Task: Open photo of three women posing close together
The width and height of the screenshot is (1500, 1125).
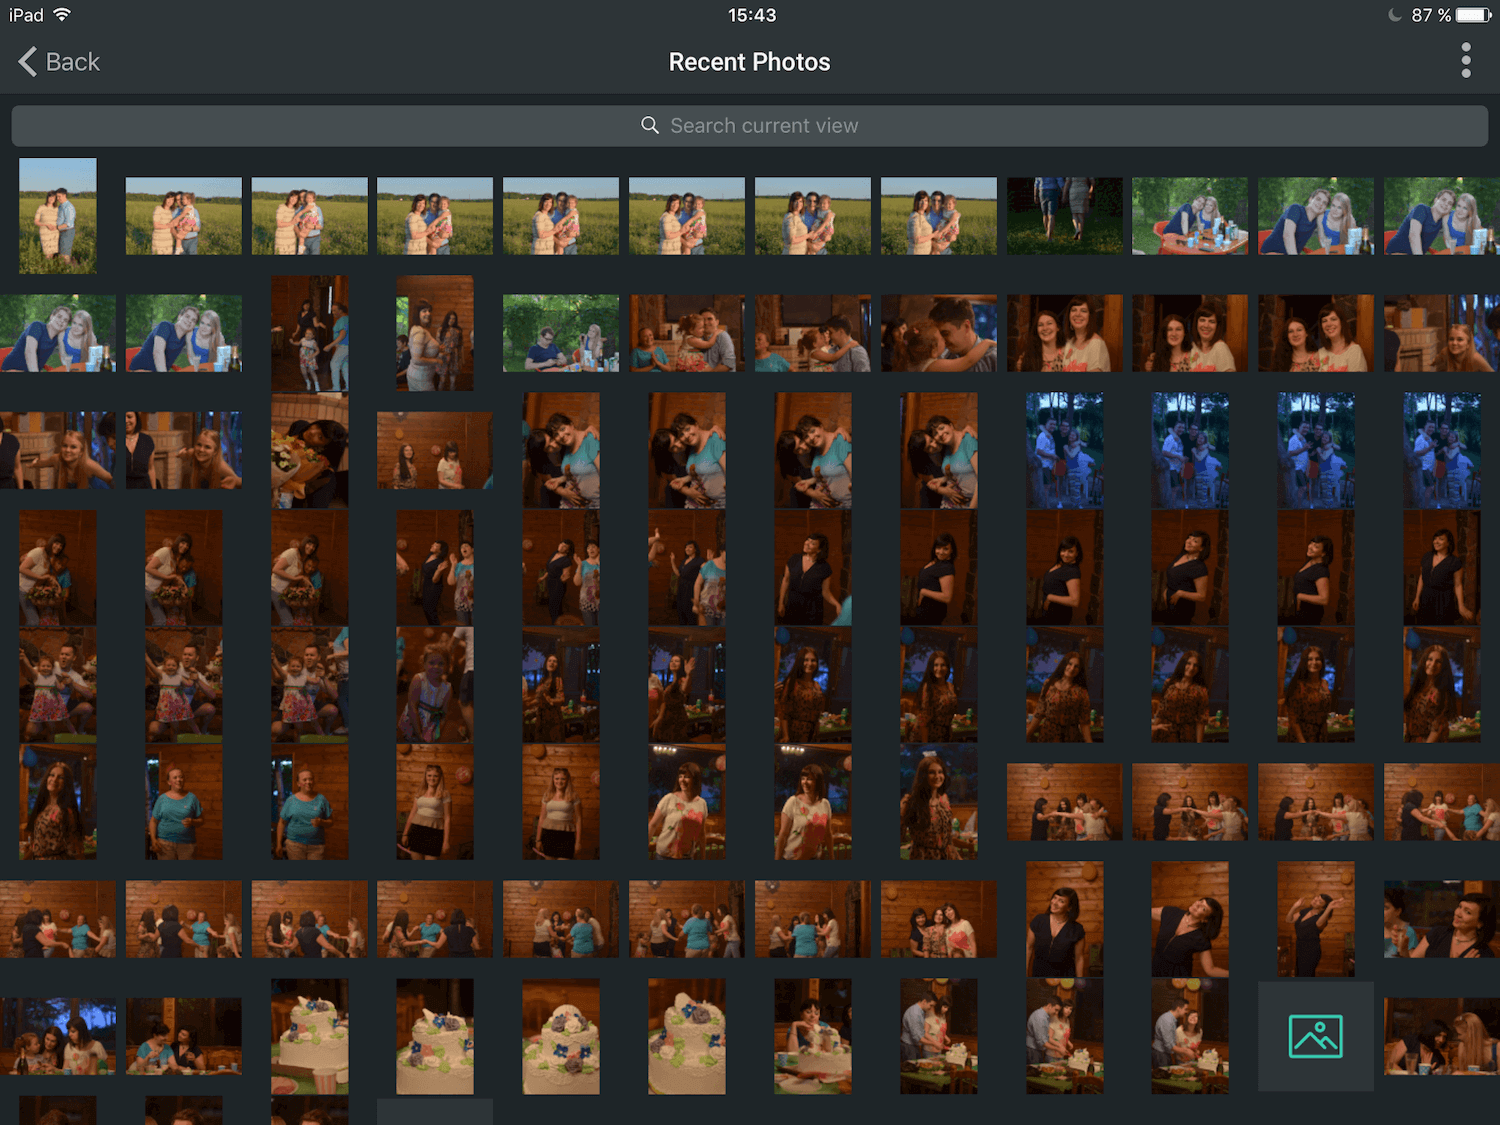Action: click(938, 919)
